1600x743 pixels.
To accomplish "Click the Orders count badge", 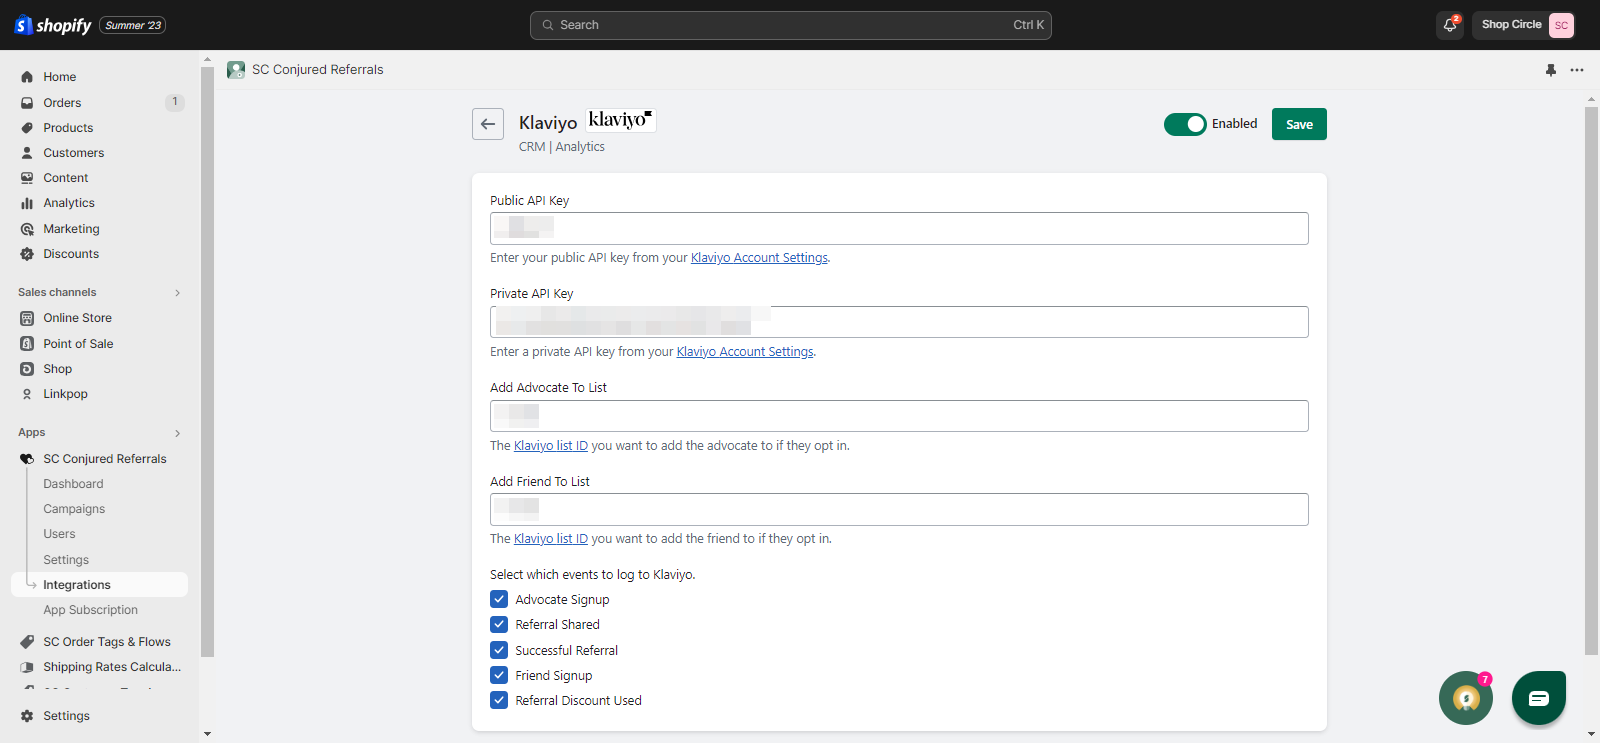I will tap(175, 102).
